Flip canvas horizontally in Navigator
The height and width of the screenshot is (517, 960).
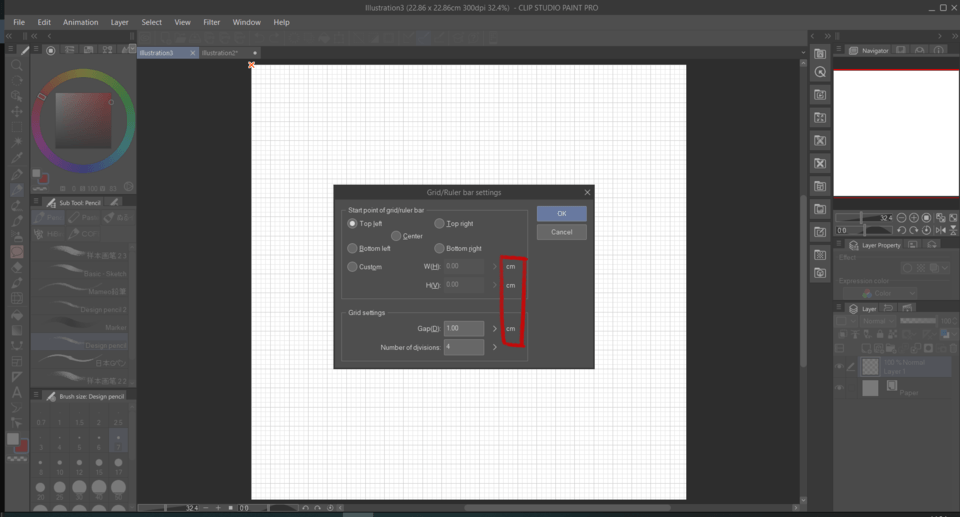pyautogui.click(x=940, y=230)
